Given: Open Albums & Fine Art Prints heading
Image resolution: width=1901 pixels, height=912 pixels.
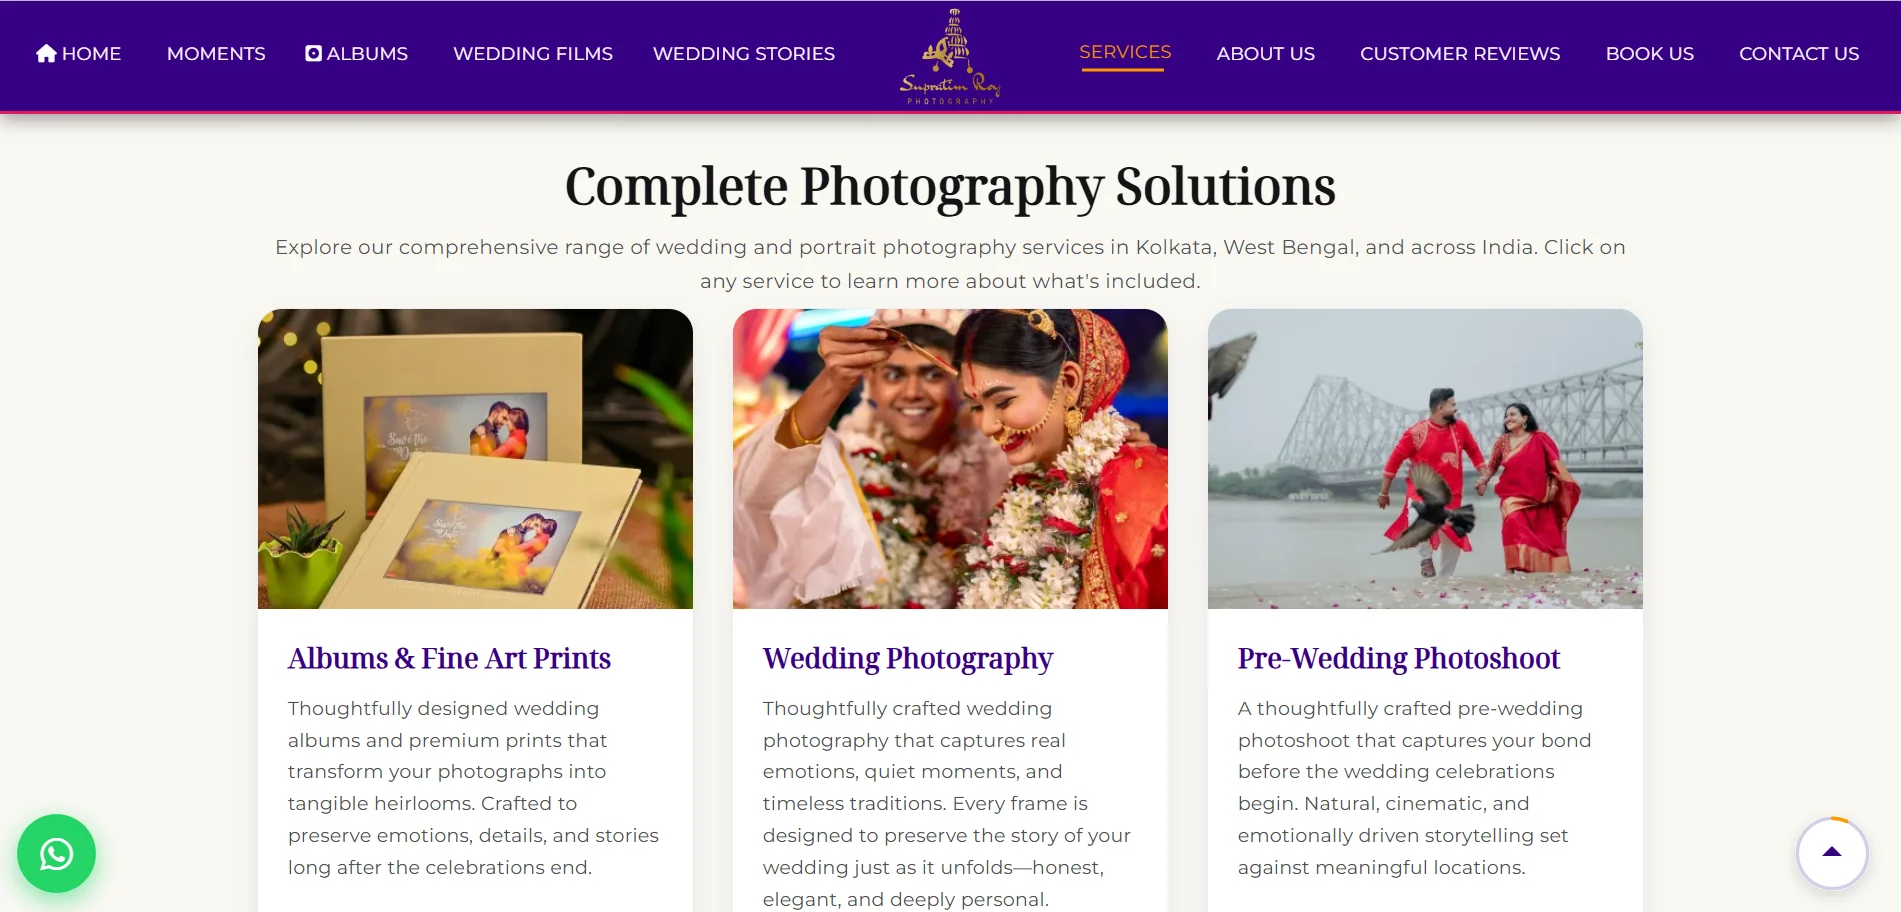Looking at the screenshot, I should pyautogui.click(x=449, y=659).
